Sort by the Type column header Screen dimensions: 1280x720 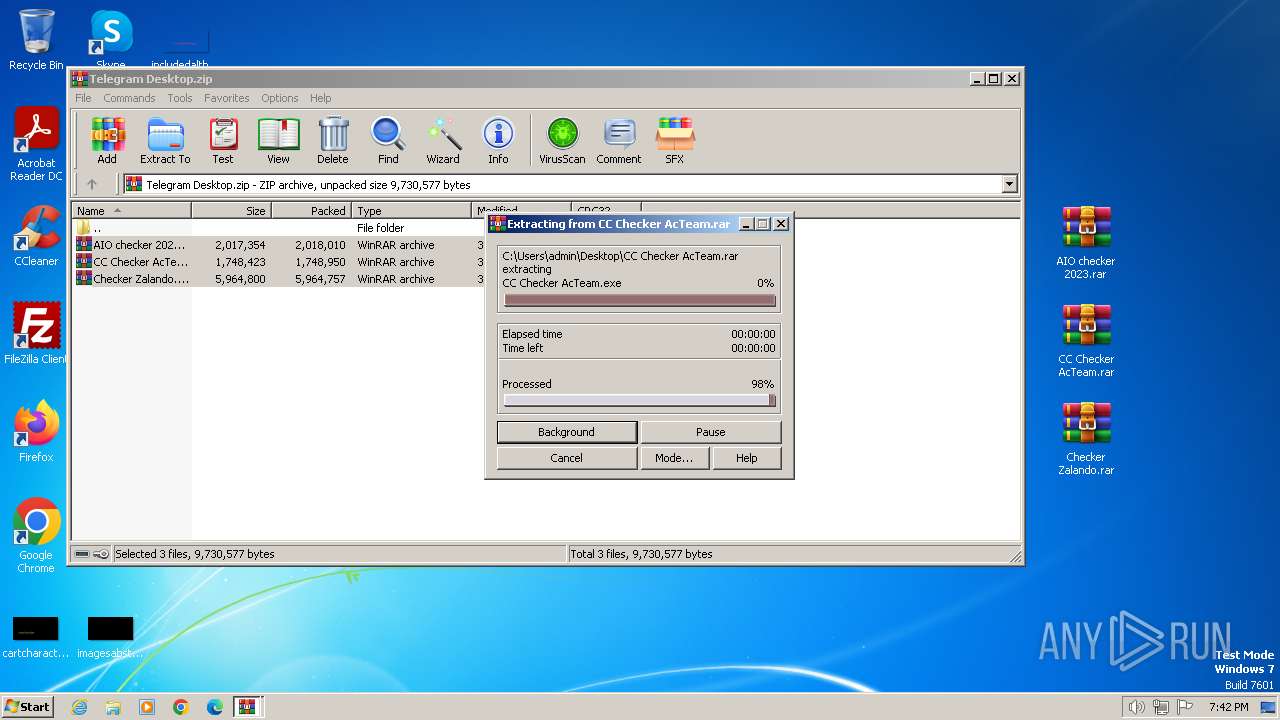(x=412, y=211)
